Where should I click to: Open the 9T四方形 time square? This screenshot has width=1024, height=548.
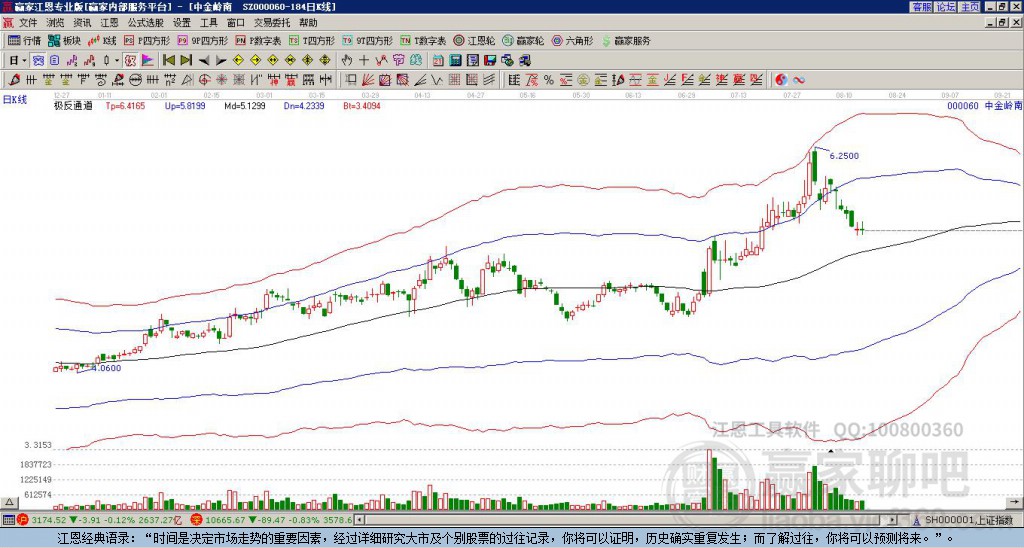(x=367, y=40)
